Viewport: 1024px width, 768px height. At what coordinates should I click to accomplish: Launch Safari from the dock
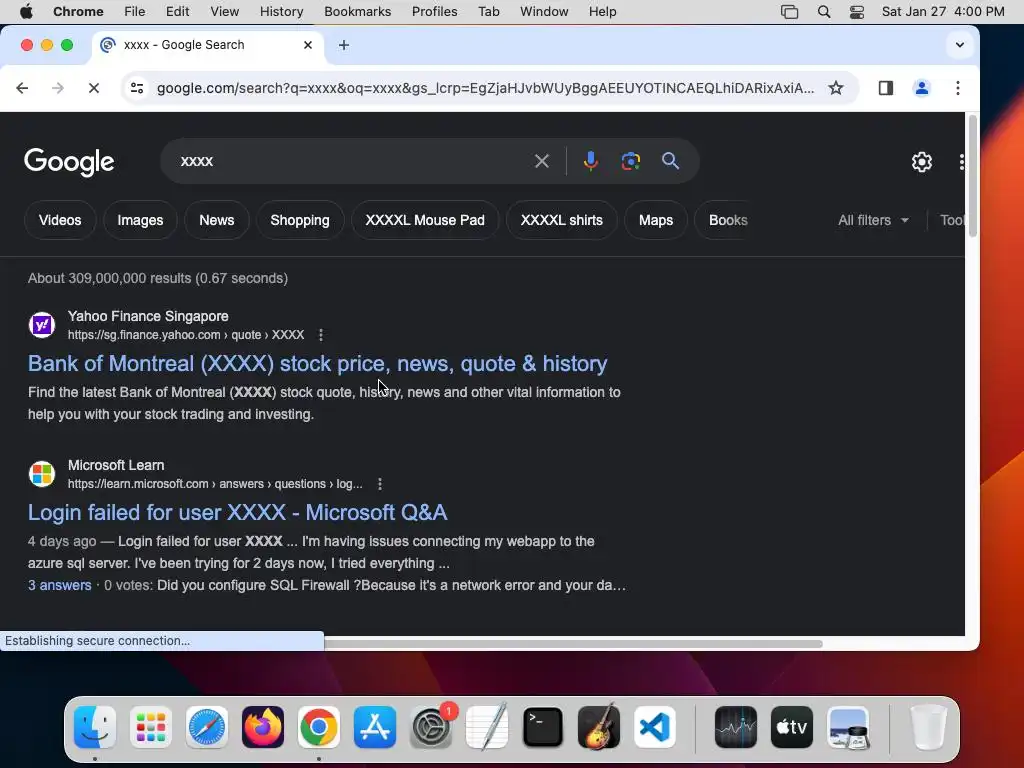pyautogui.click(x=207, y=727)
